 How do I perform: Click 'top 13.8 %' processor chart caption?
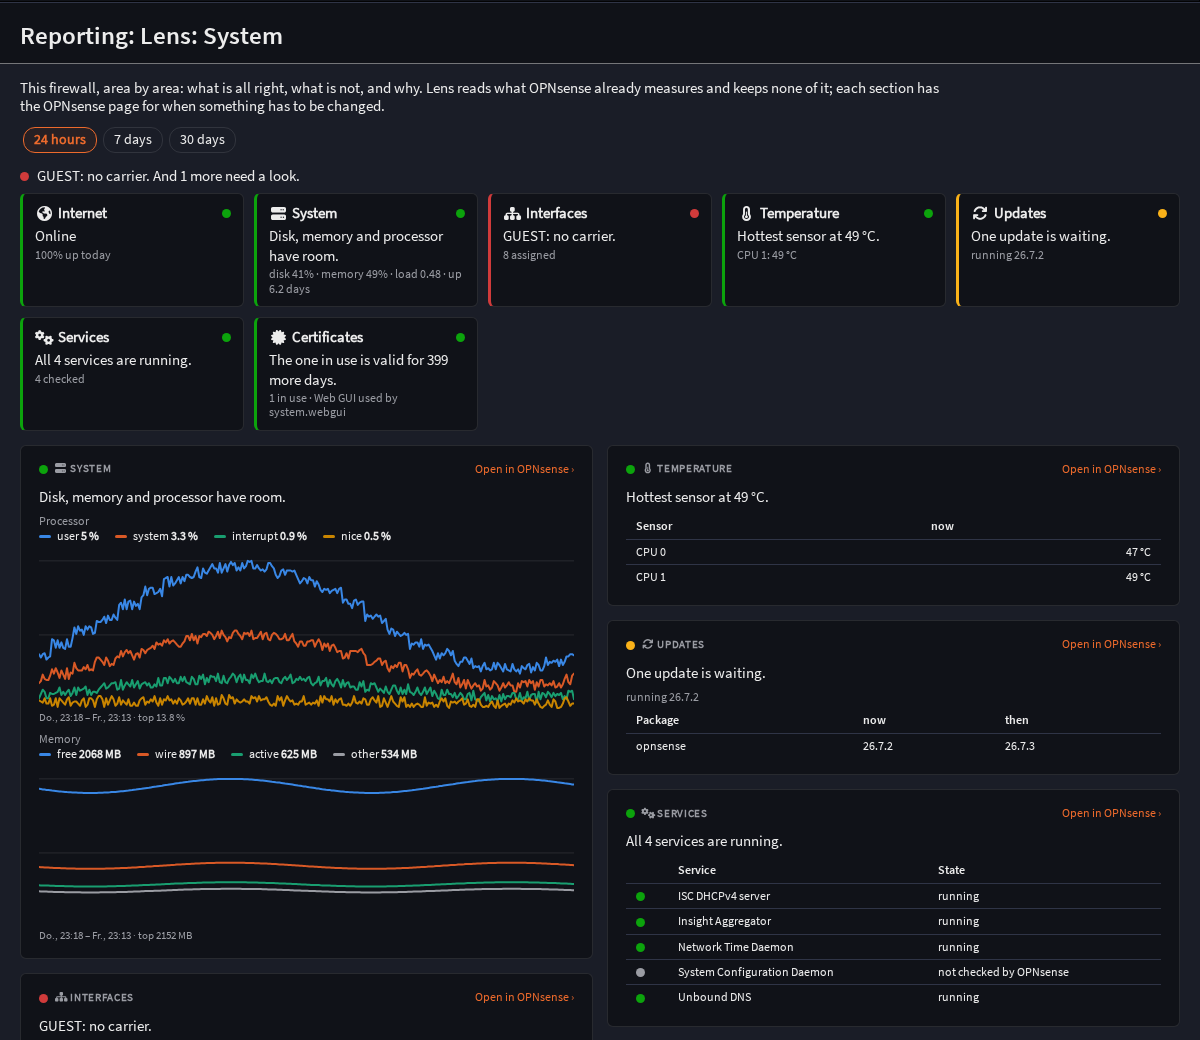pyautogui.click(x=161, y=718)
